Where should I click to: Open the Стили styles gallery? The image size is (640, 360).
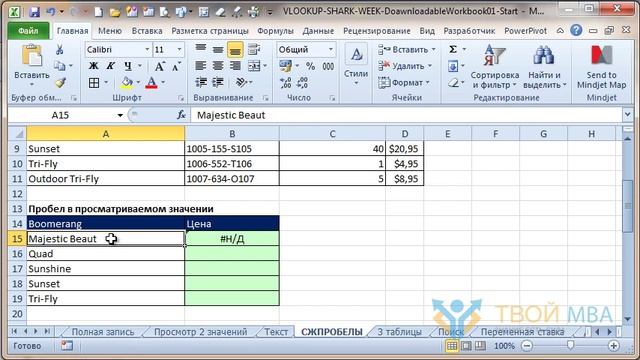(x=356, y=64)
